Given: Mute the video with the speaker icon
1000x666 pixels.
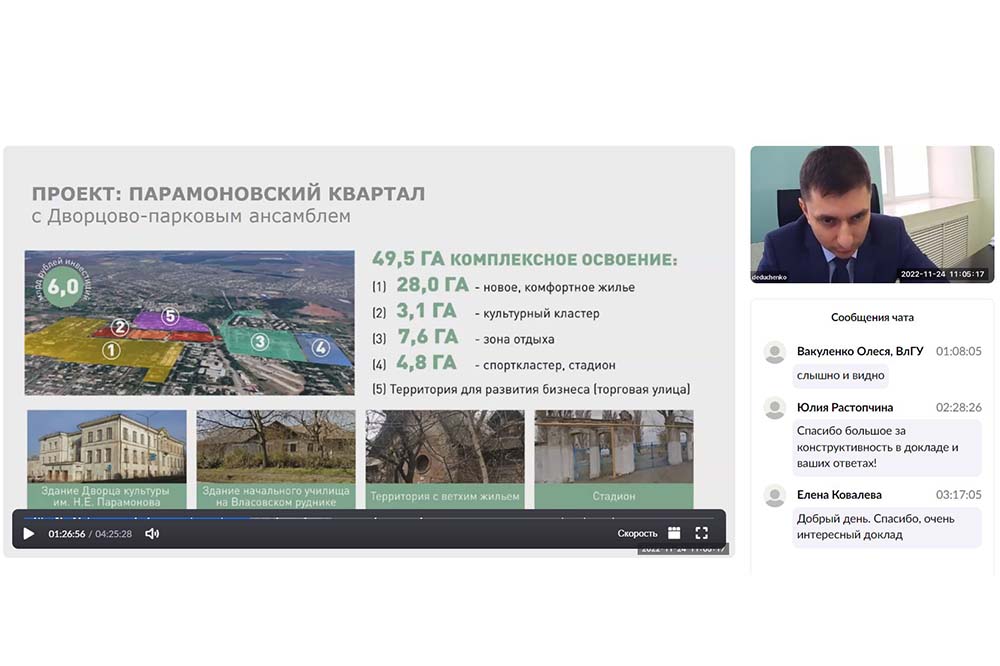Looking at the screenshot, I should pyautogui.click(x=152, y=534).
